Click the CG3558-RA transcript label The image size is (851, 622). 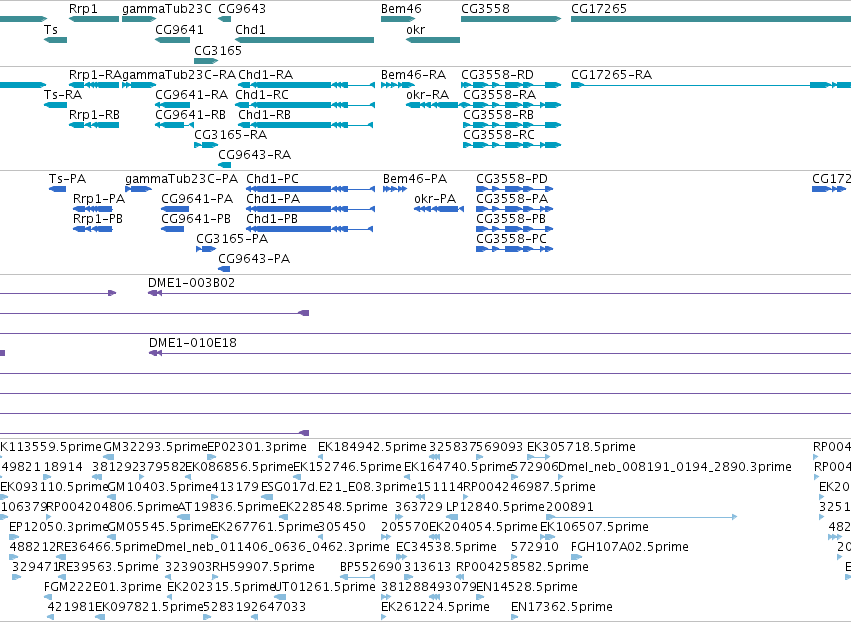[499, 94]
